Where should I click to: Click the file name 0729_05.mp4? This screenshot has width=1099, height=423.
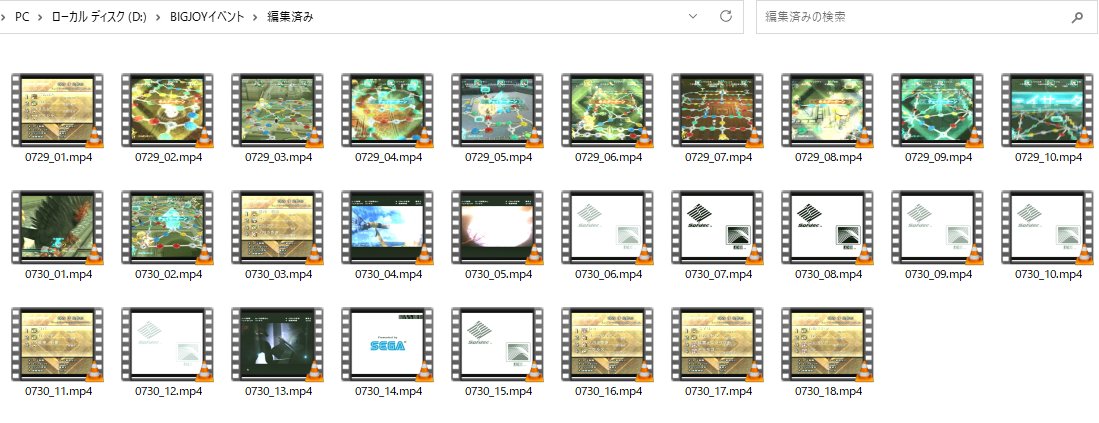(498, 158)
